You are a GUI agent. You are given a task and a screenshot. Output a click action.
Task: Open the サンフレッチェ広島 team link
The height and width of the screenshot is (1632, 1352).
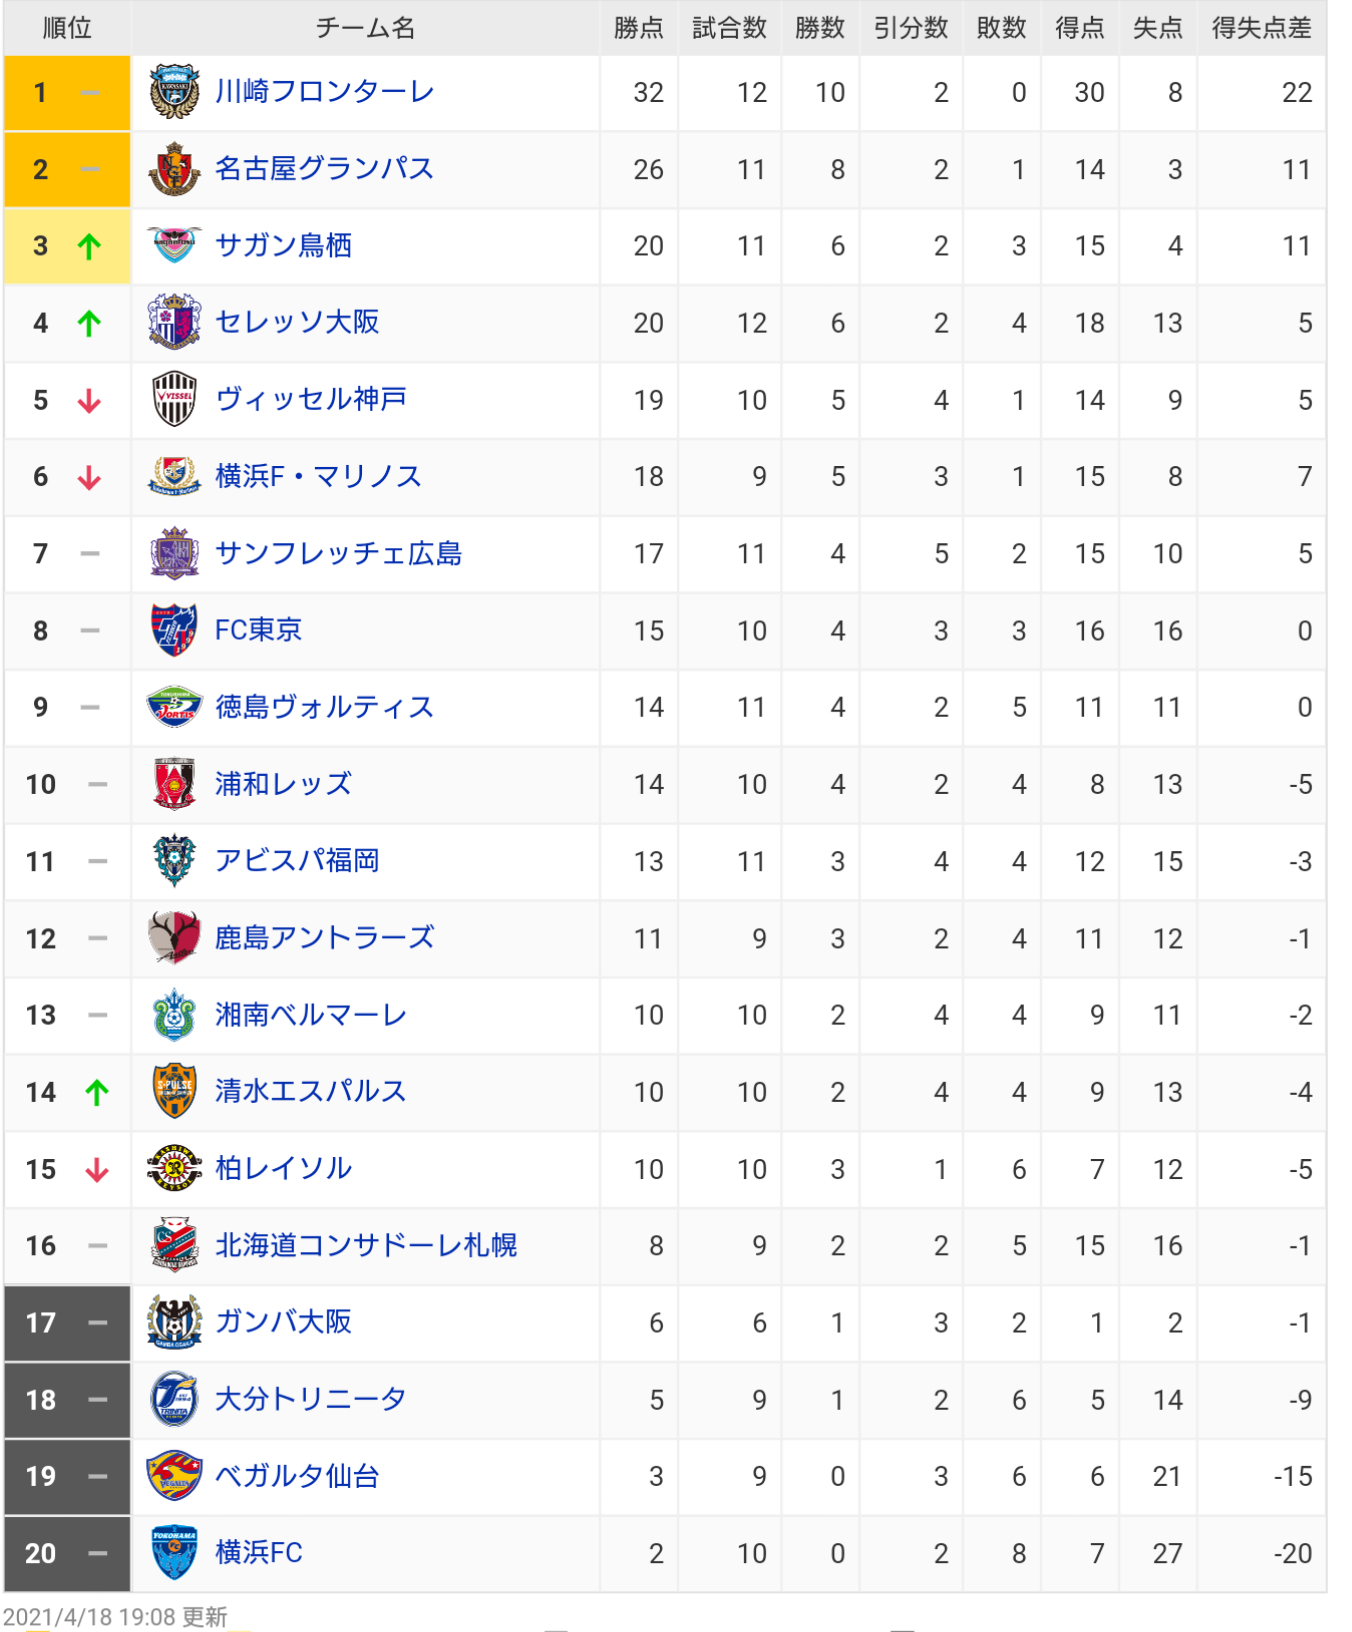[x=339, y=554]
